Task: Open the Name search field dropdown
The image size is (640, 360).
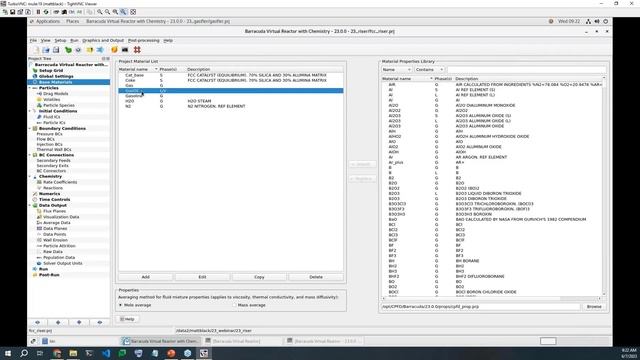Action: tap(396, 70)
